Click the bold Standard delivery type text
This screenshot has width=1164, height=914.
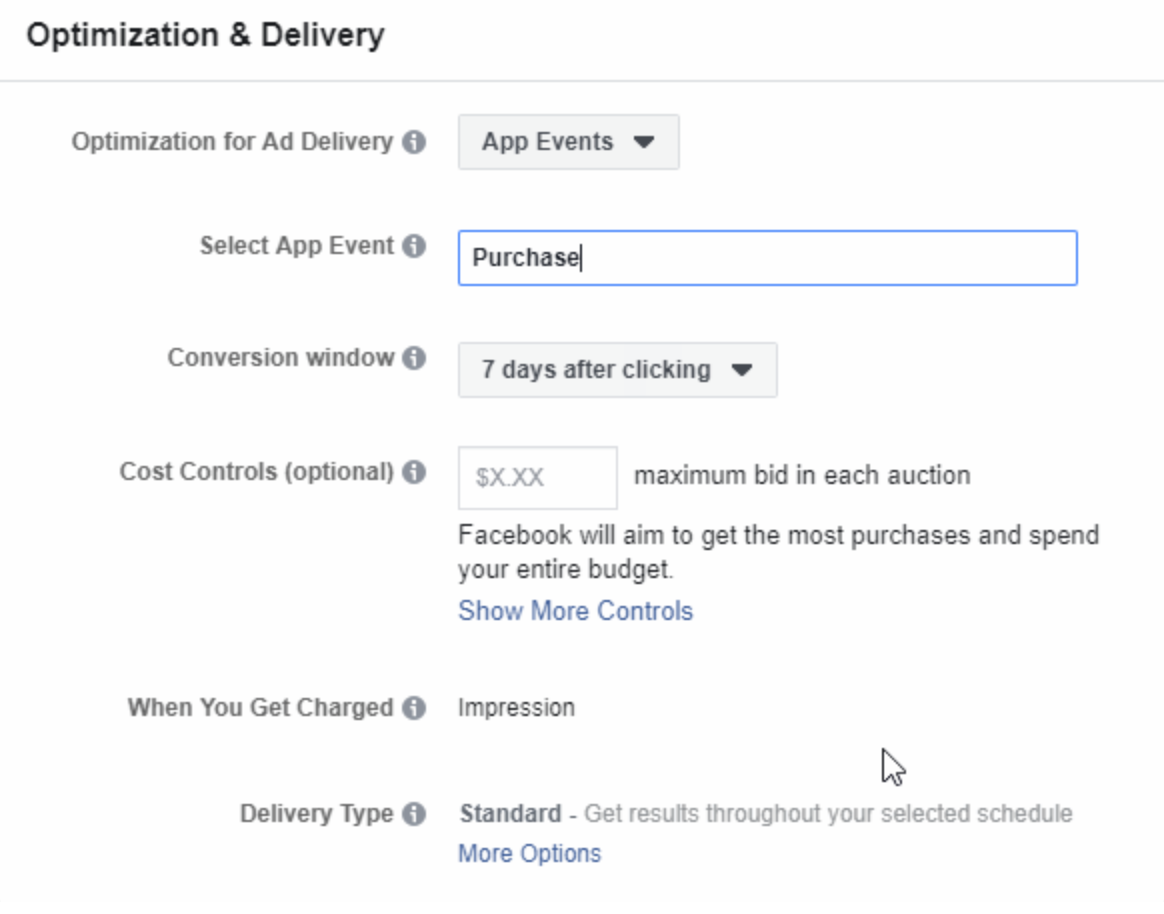tap(510, 814)
